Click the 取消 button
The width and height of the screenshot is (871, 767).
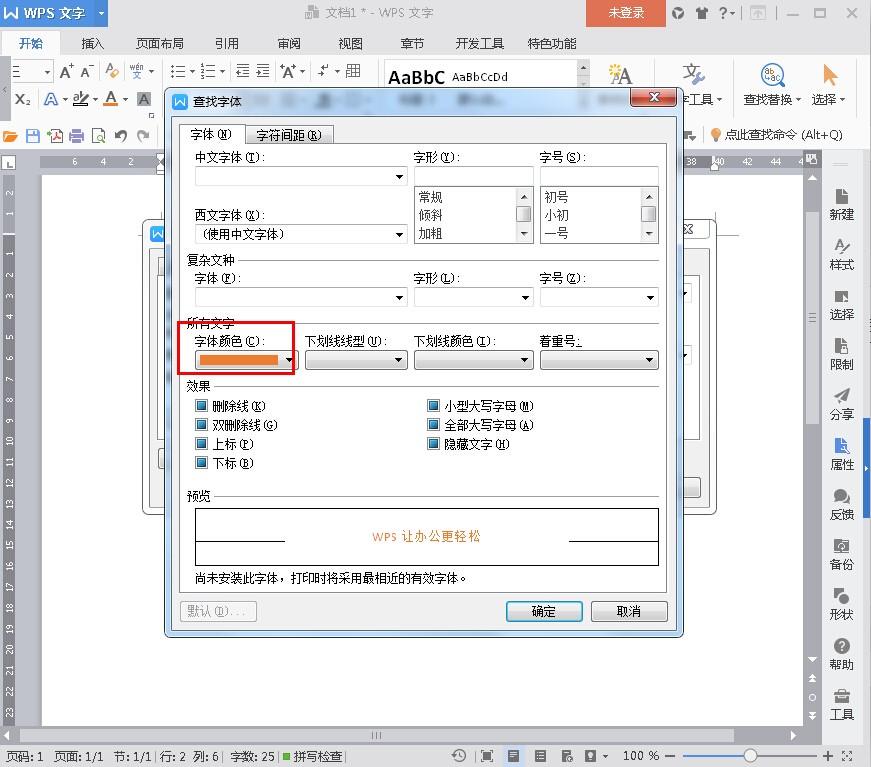[629, 611]
